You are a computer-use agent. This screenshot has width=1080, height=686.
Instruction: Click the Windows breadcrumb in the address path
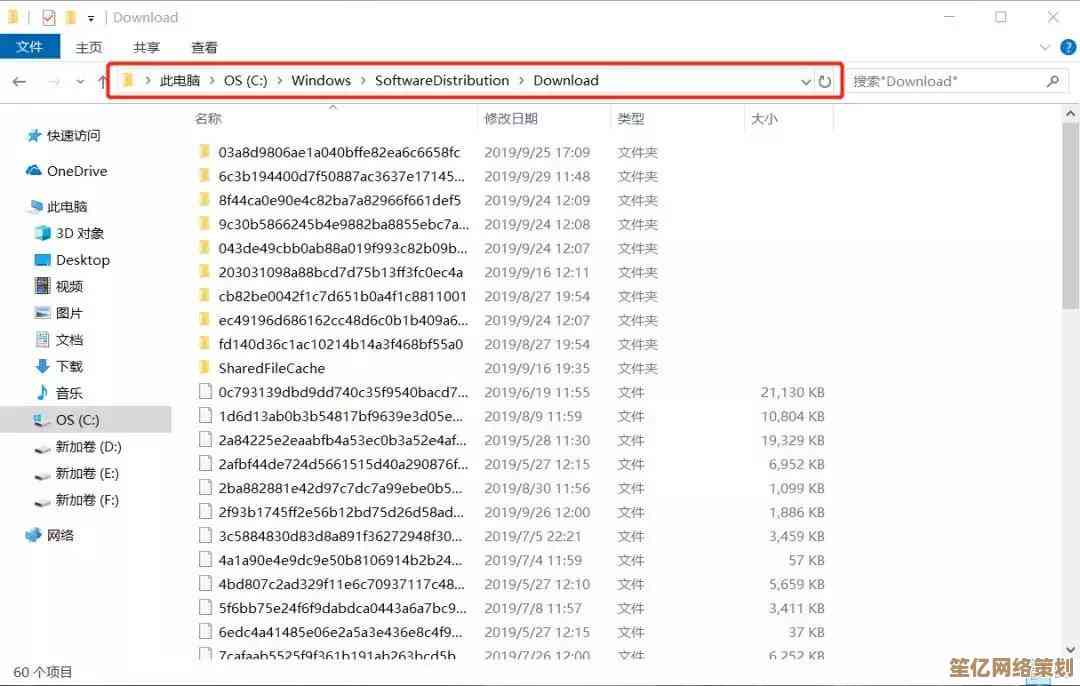pyautogui.click(x=321, y=80)
